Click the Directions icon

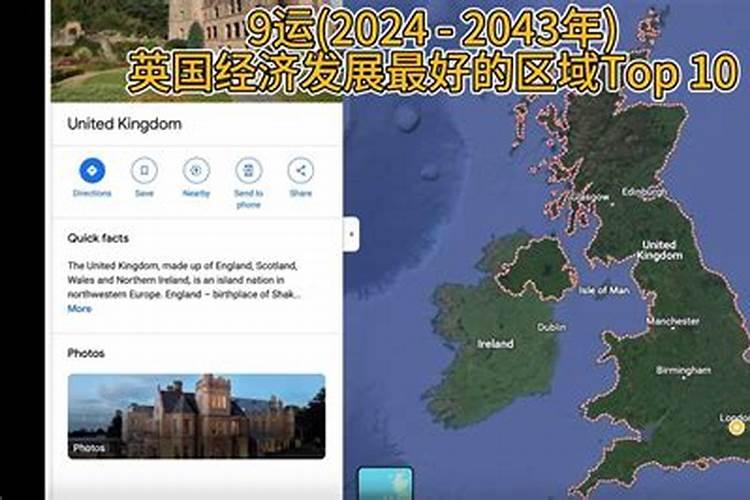click(92, 170)
